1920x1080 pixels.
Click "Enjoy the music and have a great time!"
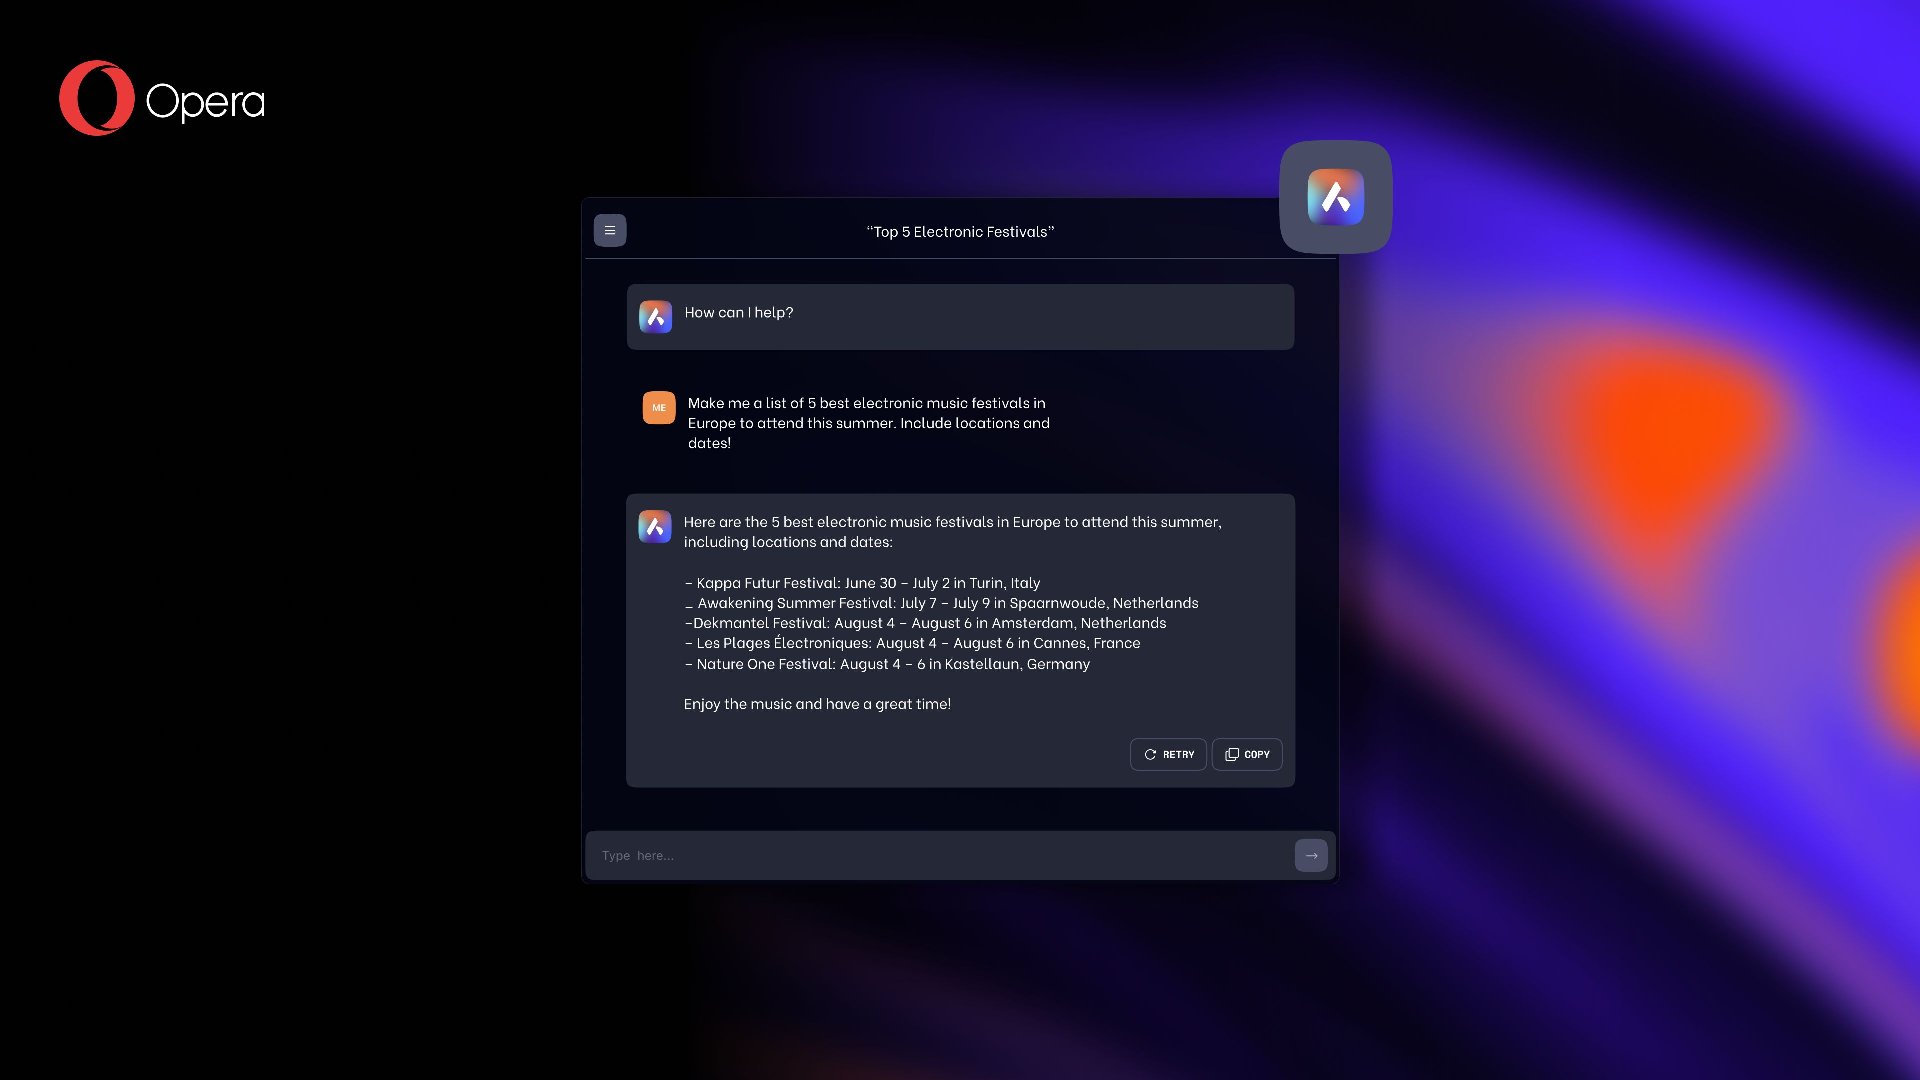coord(817,704)
